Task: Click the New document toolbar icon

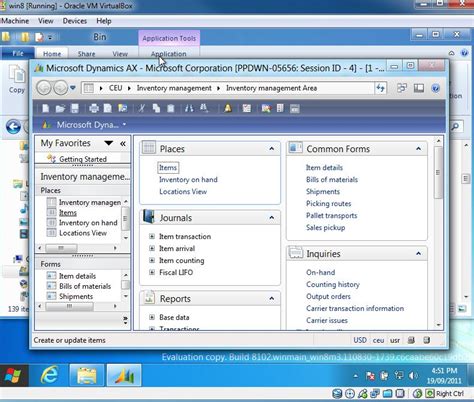Action: (46, 108)
